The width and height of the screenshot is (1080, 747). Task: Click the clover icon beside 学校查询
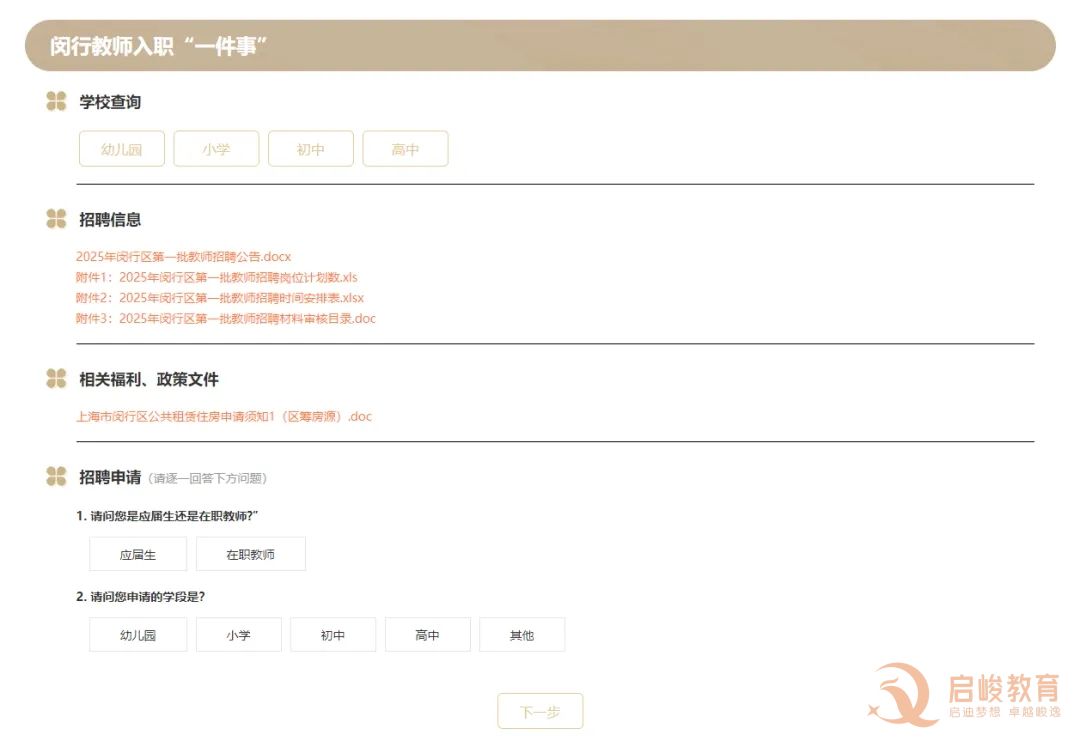[x=56, y=101]
